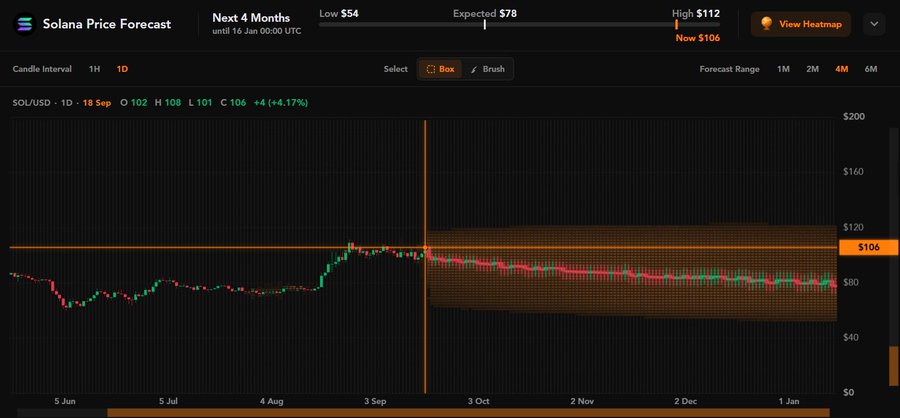Click the +4 (+4.17%) change value
The image size is (900, 418).
[x=281, y=103]
